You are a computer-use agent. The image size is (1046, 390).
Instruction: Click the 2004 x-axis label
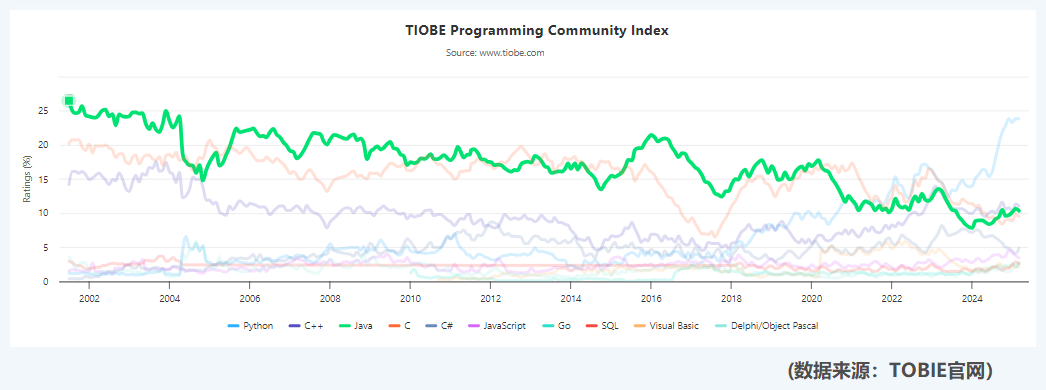point(169,299)
